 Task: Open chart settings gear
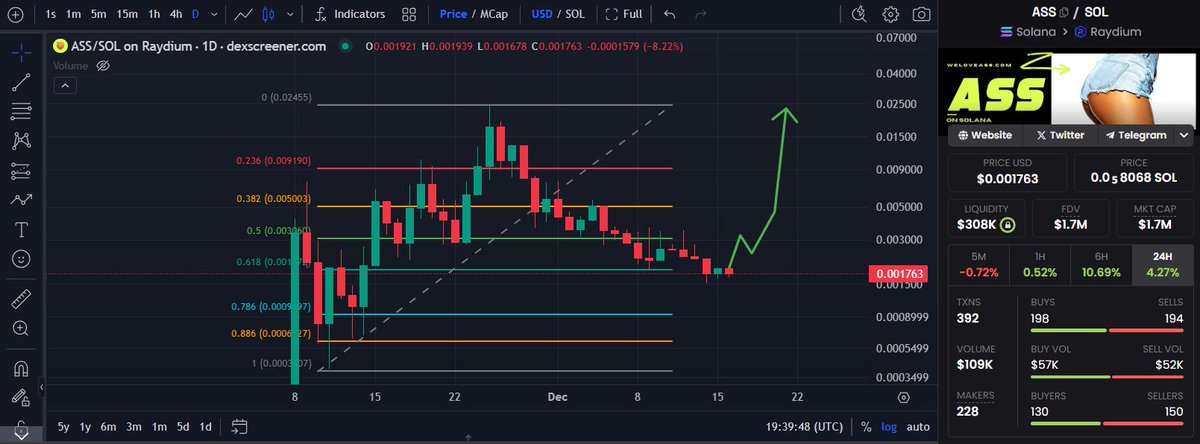(x=890, y=15)
